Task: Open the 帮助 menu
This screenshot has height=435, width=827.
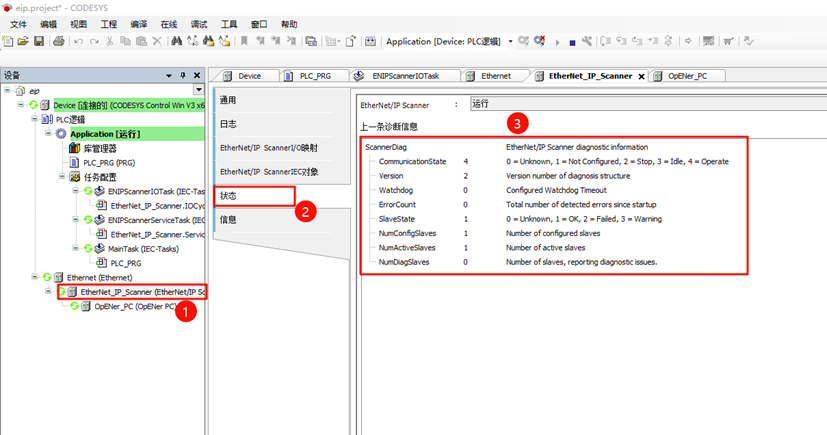Action: point(289,24)
